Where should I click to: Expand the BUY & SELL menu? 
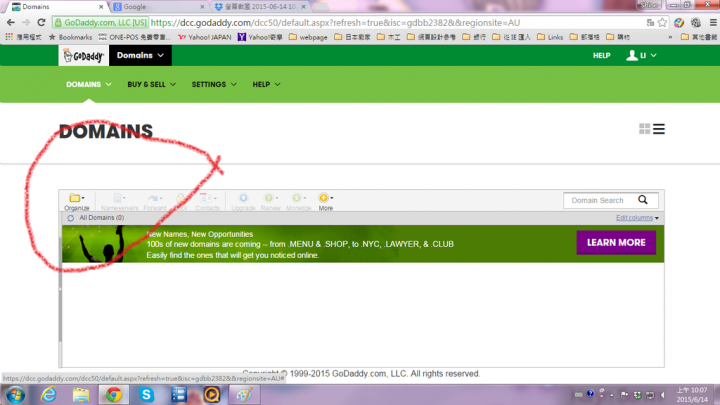[x=152, y=84]
